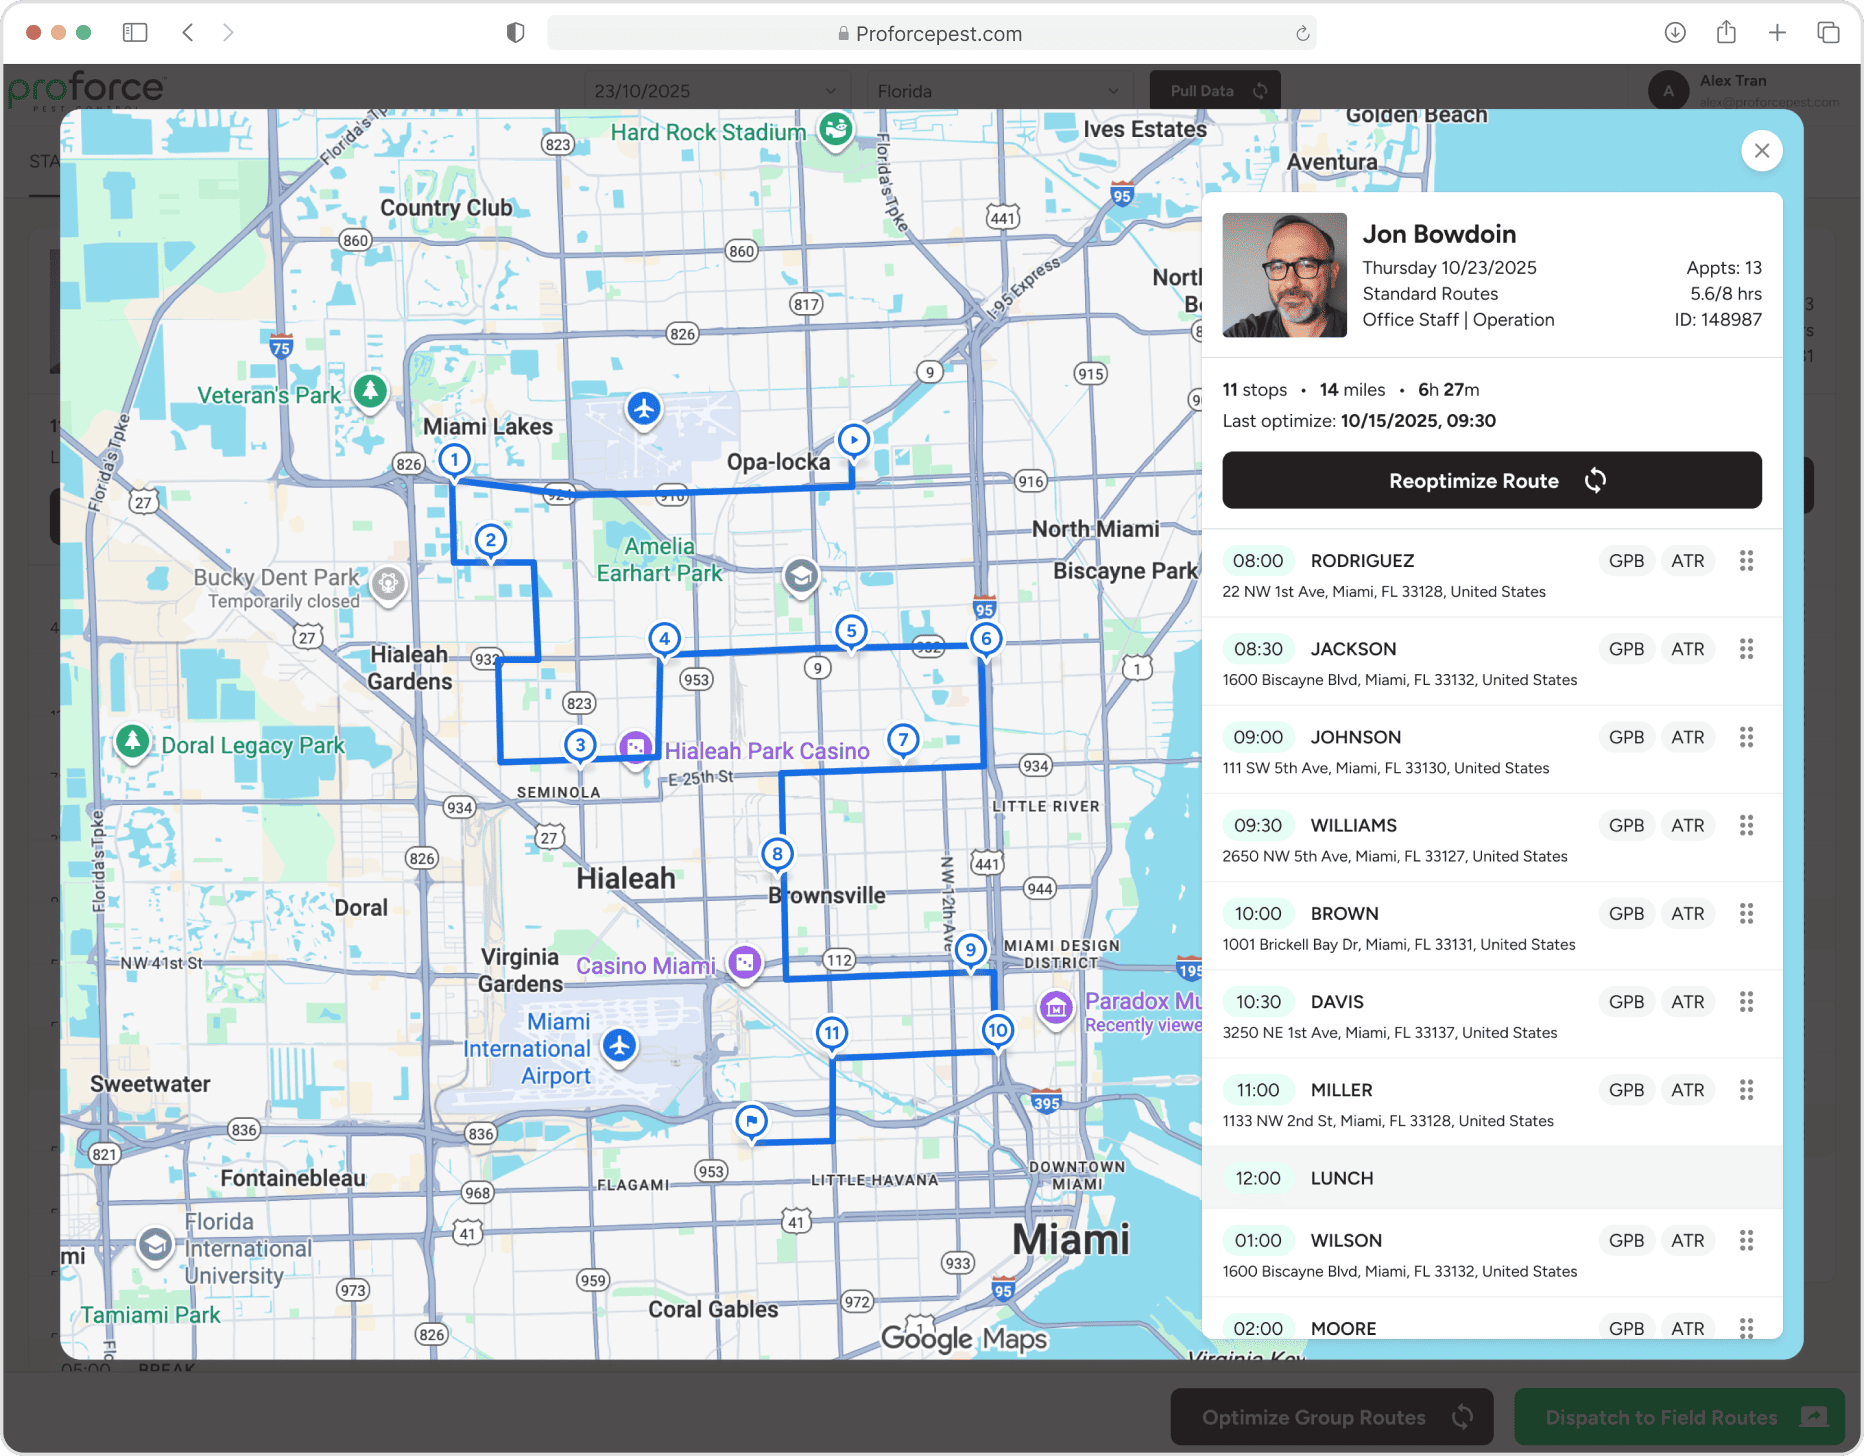1864x1456 pixels.
Task: Click the drag handle on BROWN row
Action: coord(1746,914)
